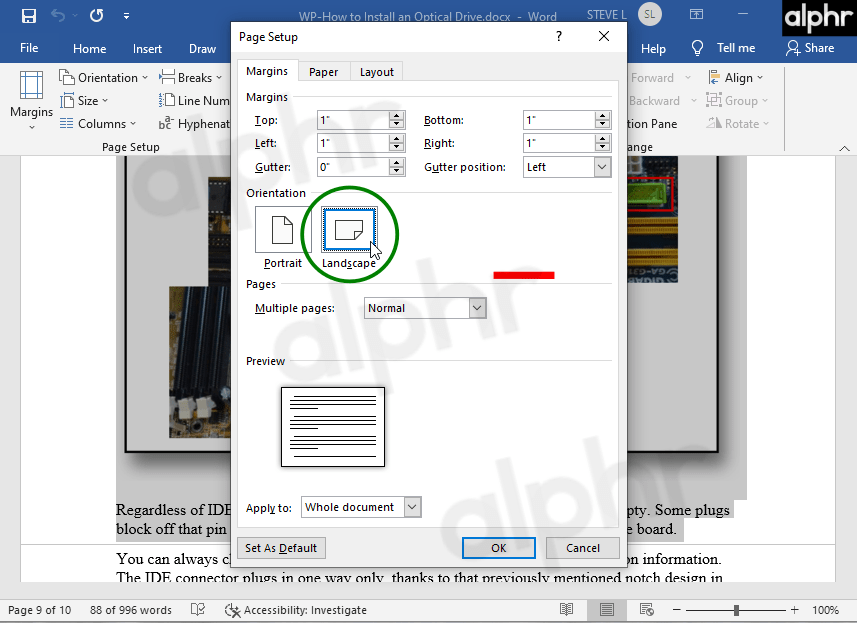Click the zoom in plus button

click(795, 609)
